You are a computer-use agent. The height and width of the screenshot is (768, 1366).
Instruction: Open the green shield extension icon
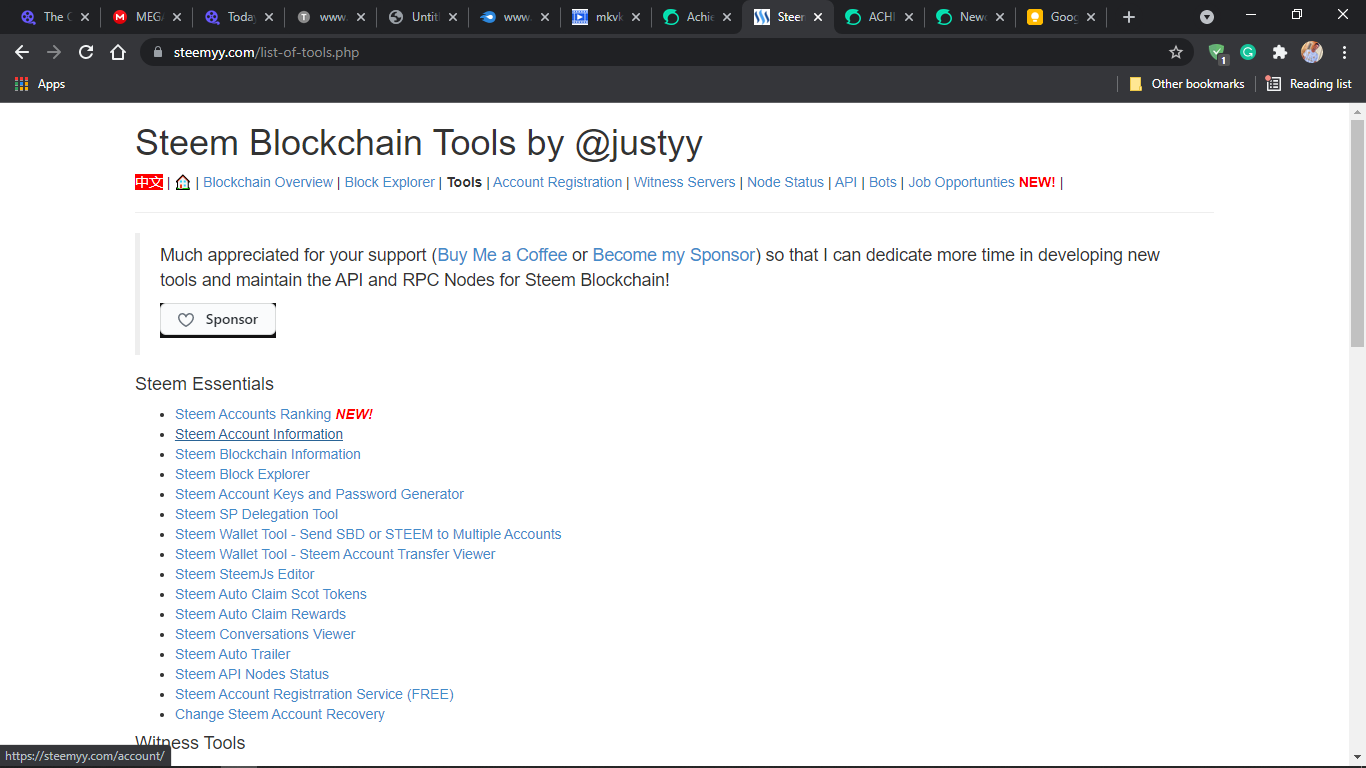(x=1217, y=53)
